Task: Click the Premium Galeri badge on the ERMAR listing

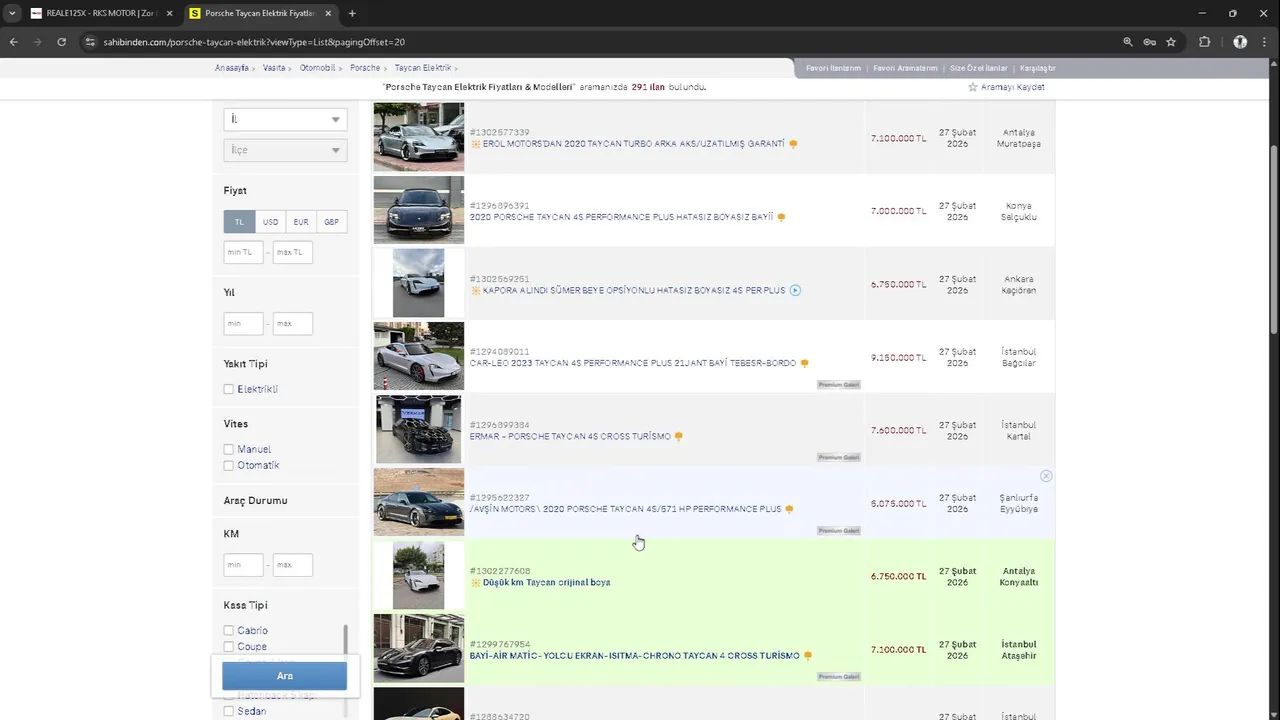Action: pos(838,457)
